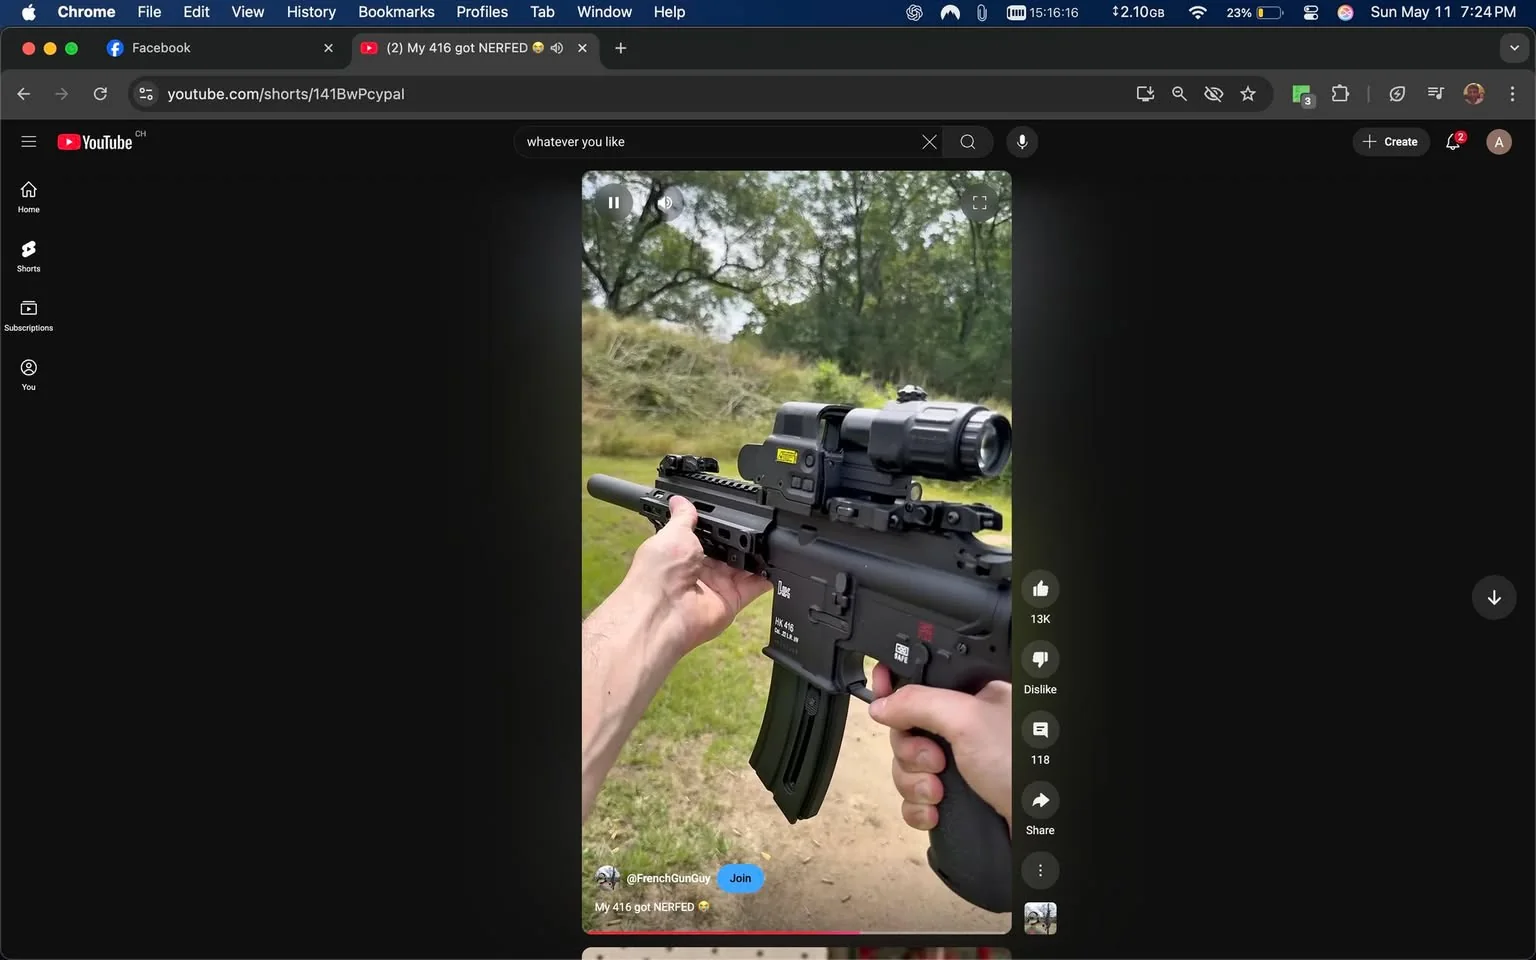
Task: Switch to the Facebook tab
Action: click(220, 48)
